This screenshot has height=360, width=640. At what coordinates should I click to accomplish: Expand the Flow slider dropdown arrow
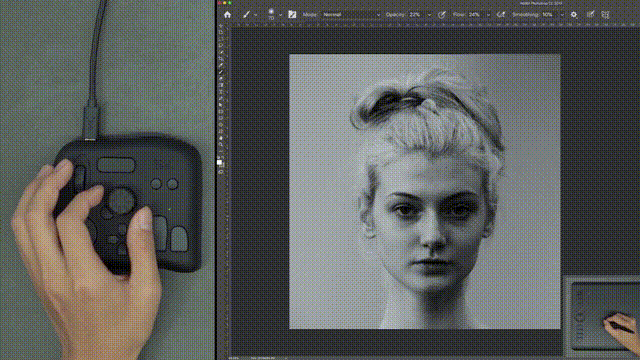coord(488,15)
